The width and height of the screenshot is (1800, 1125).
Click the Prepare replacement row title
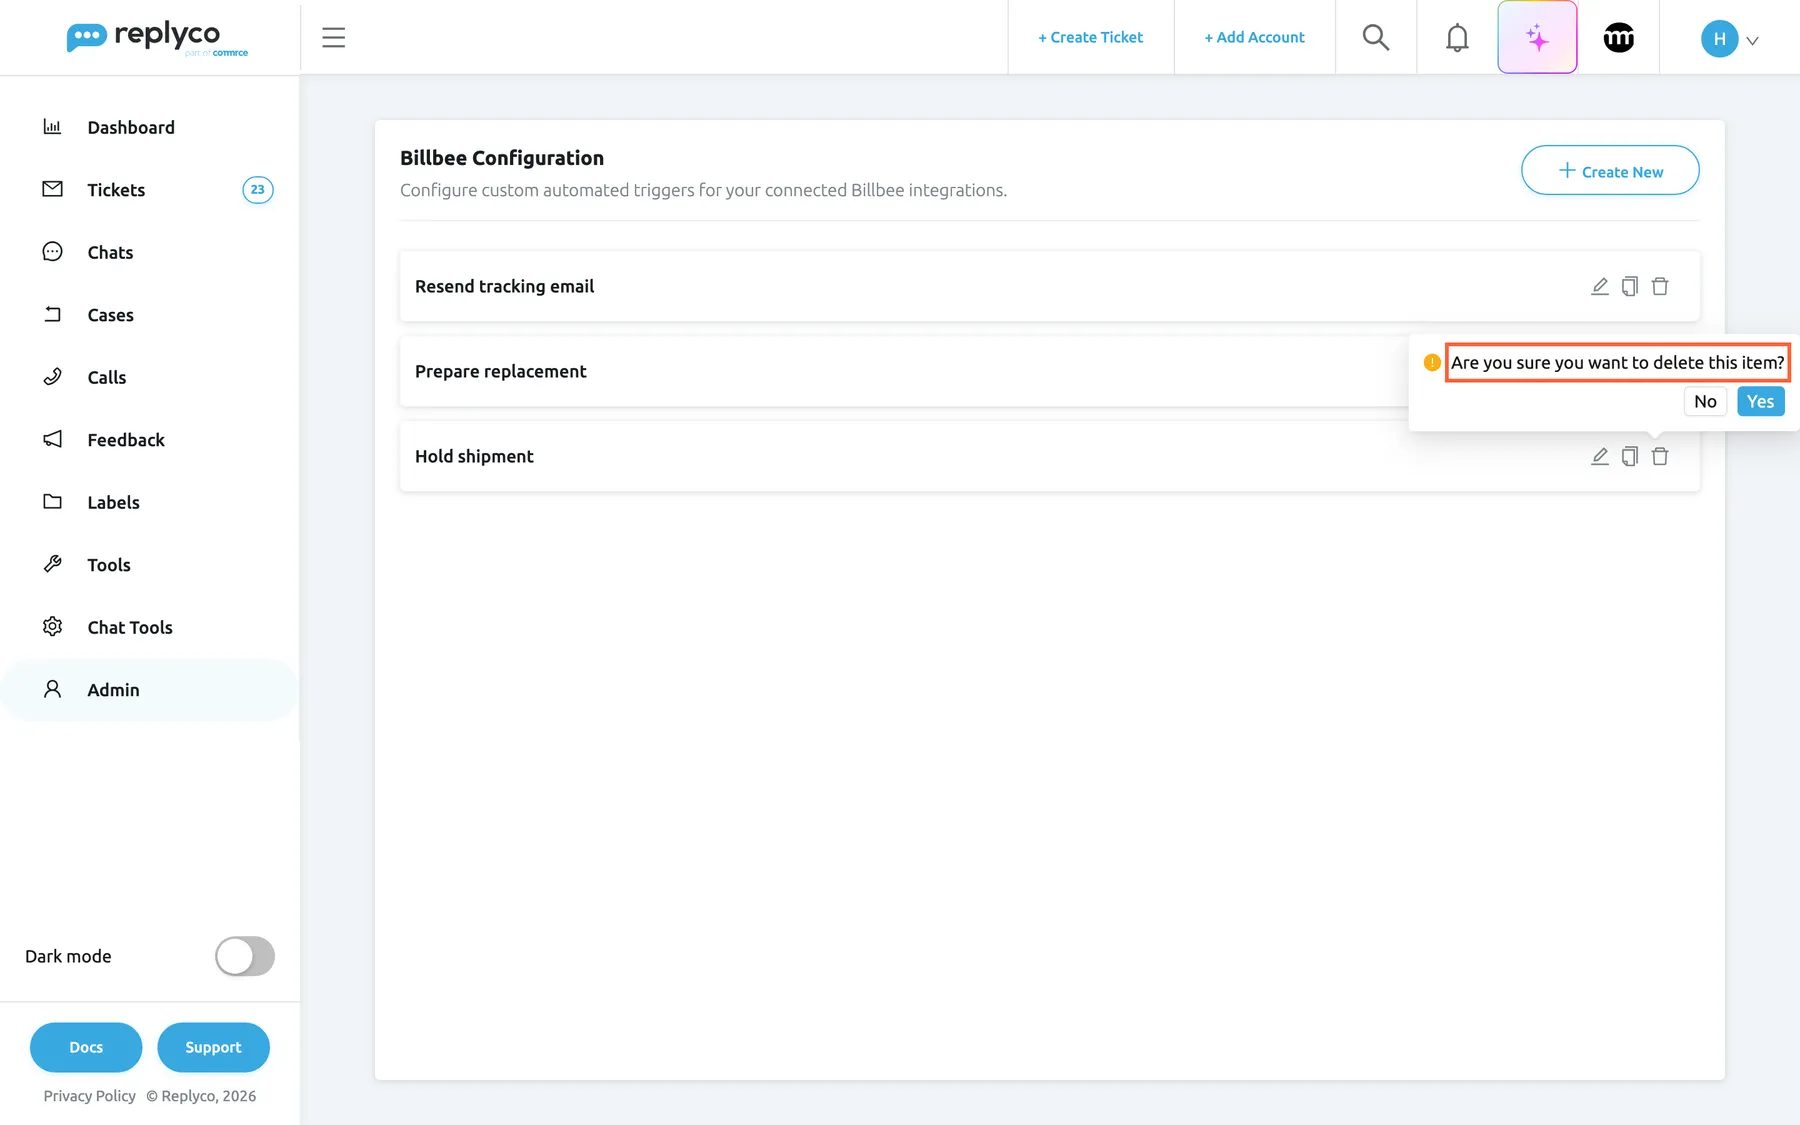coord(500,371)
